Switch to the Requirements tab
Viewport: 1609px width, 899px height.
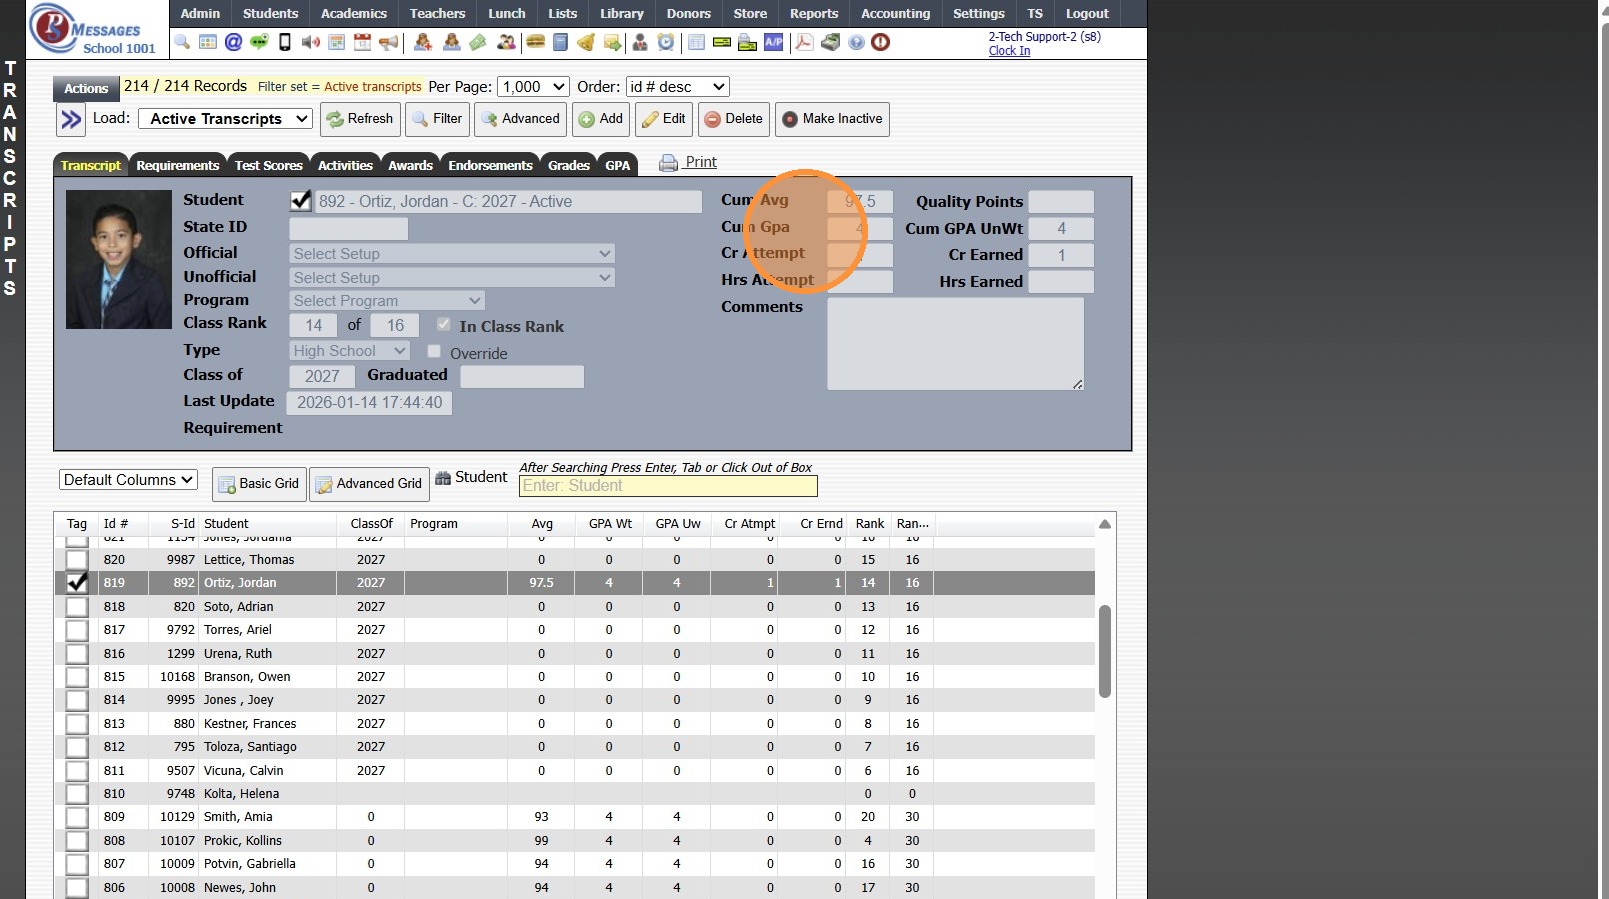pos(178,165)
